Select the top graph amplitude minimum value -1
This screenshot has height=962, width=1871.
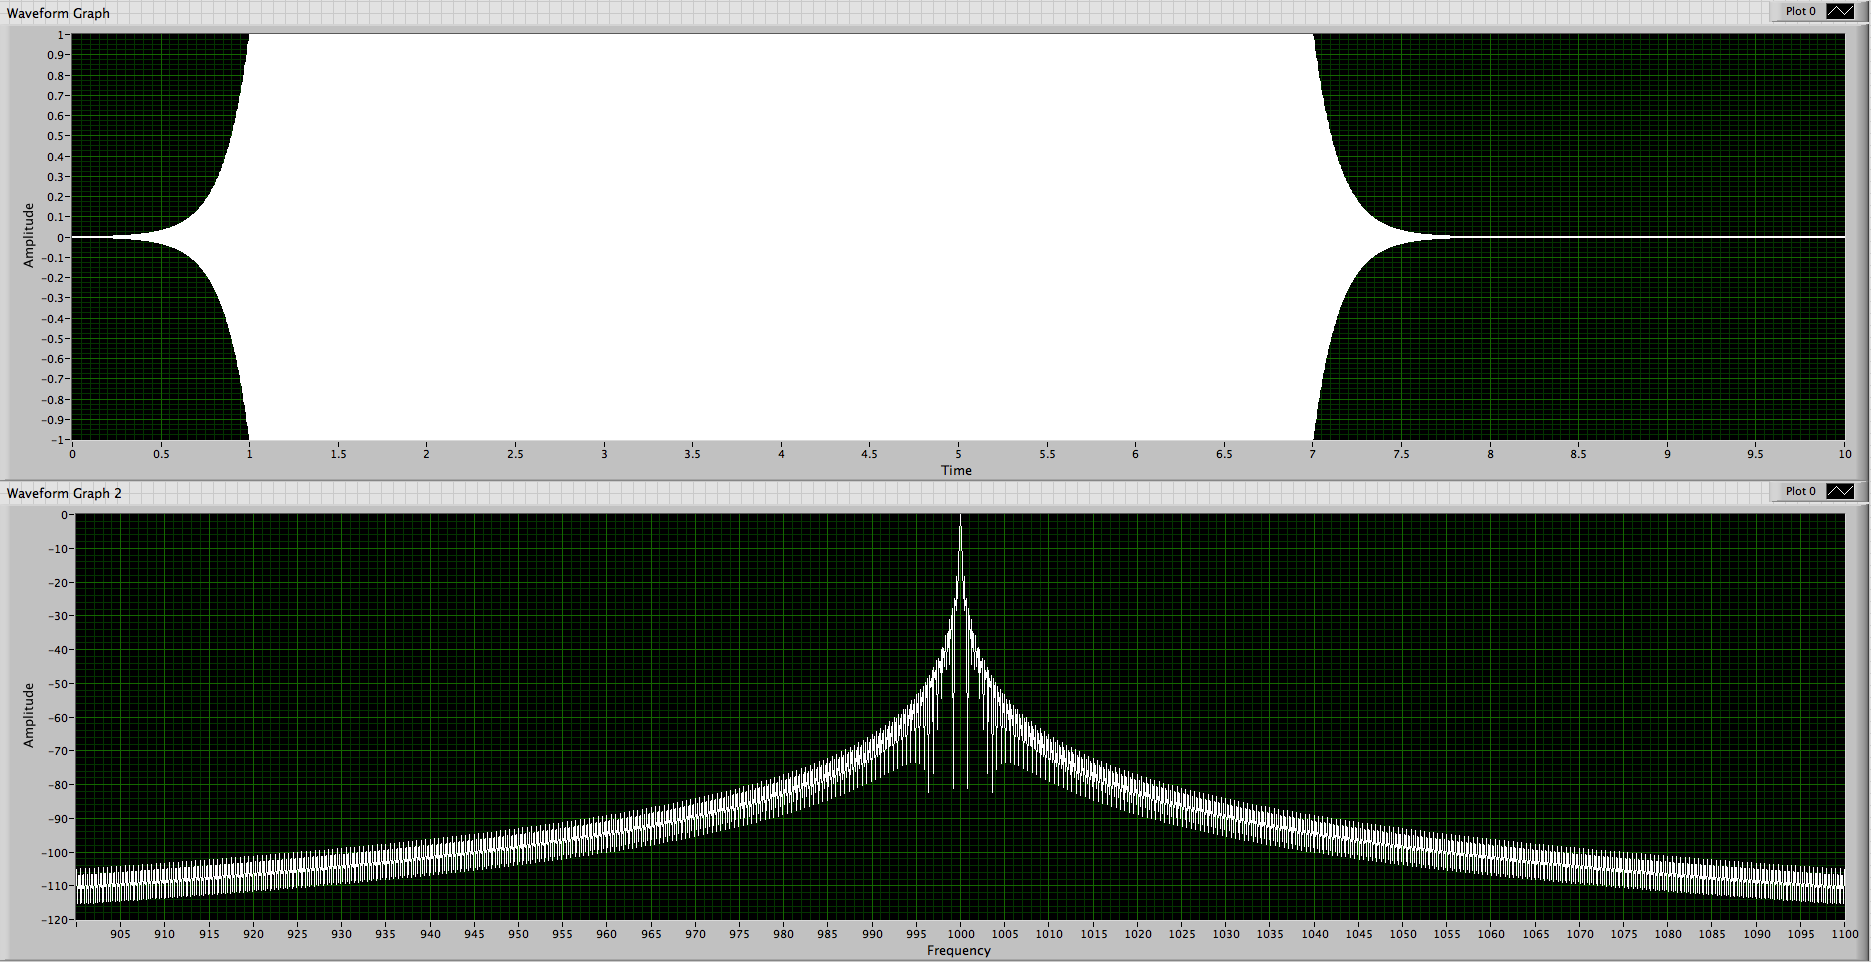pyautogui.click(x=57, y=440)
